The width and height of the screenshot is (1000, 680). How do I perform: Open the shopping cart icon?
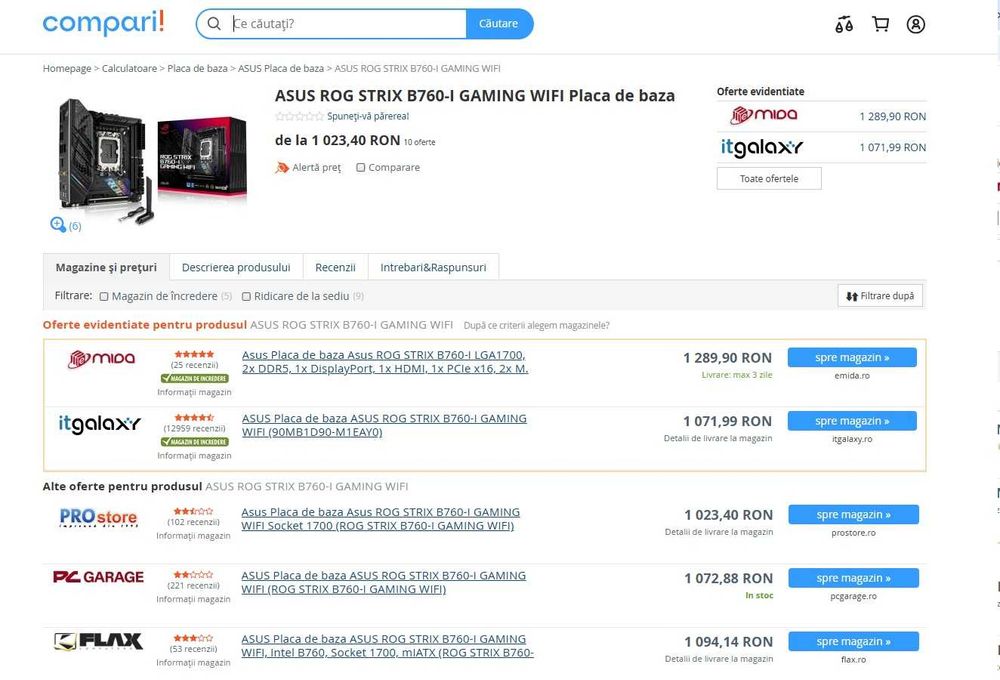[x=880, y=24]
